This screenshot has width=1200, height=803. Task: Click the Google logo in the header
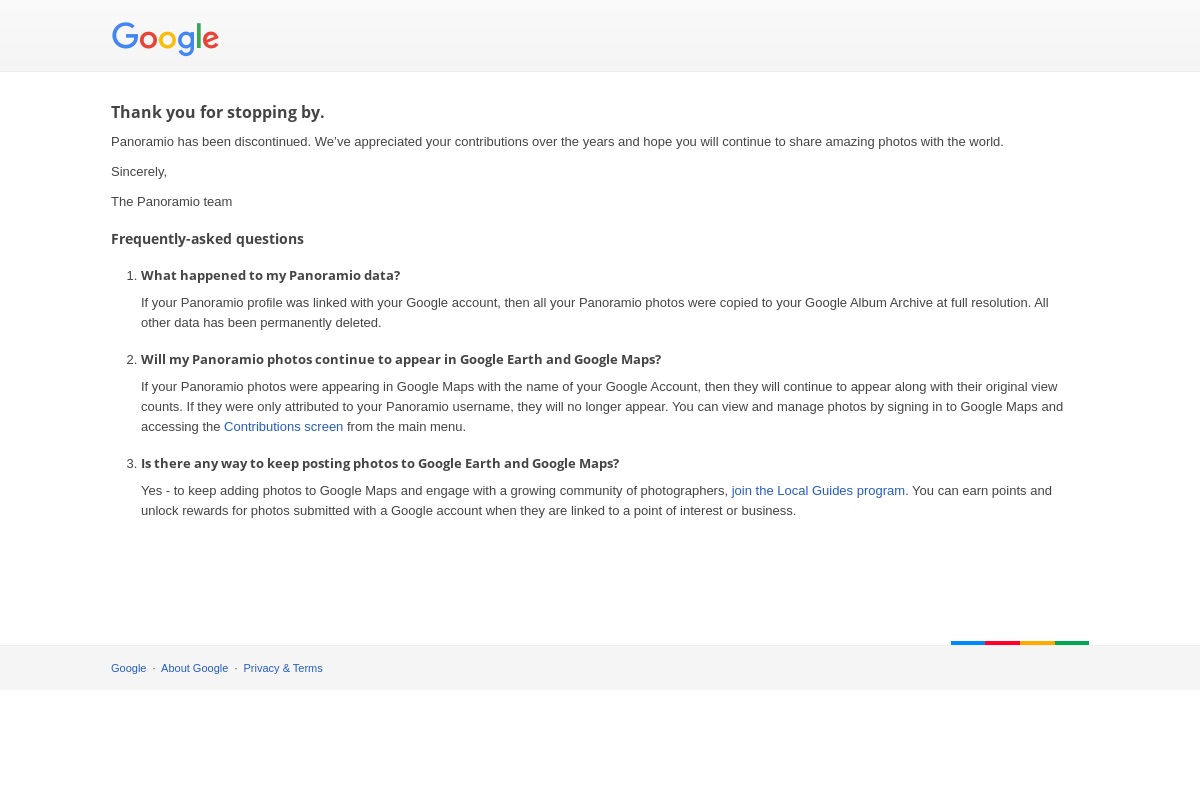tap(165, 38)
